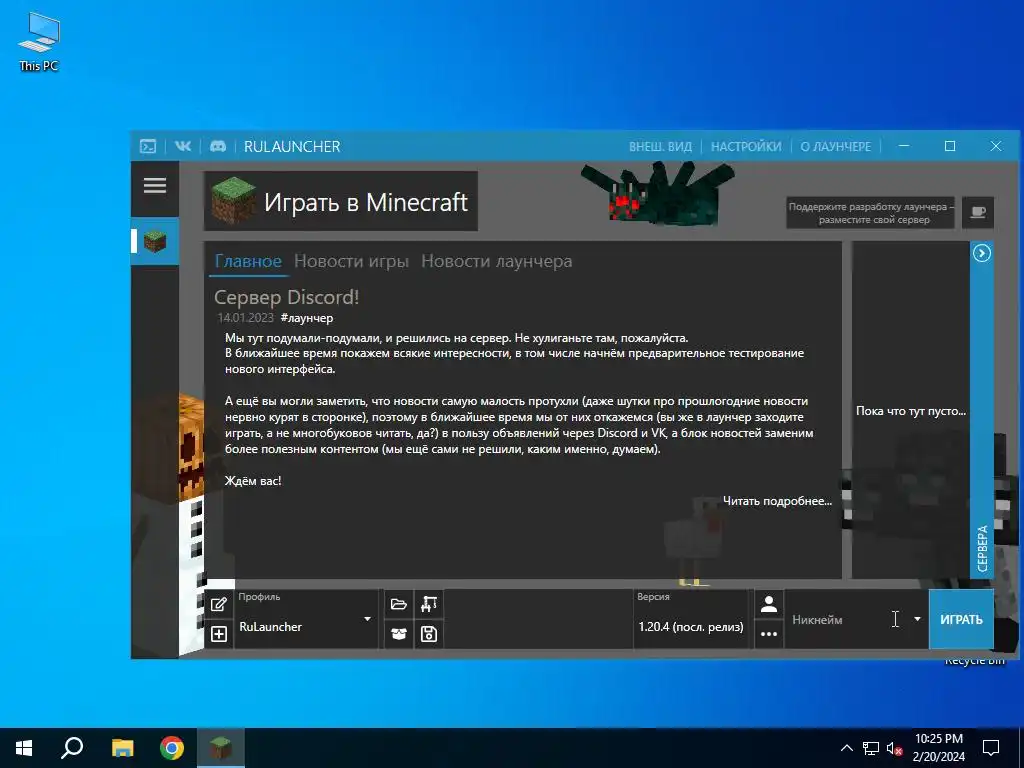
Task: Edit the current profile pencil icon
Action: (219, 604)
